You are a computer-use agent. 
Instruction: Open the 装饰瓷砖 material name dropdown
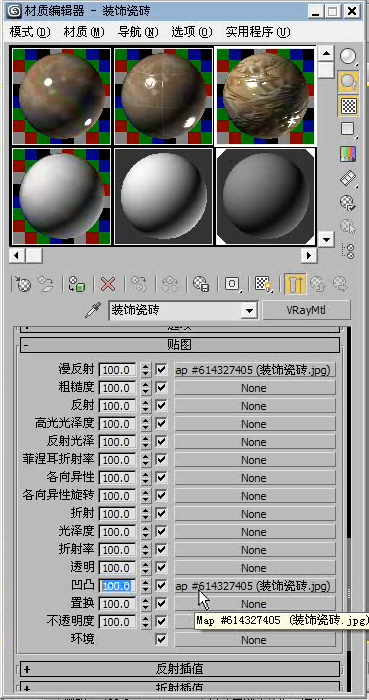[249, 310]
